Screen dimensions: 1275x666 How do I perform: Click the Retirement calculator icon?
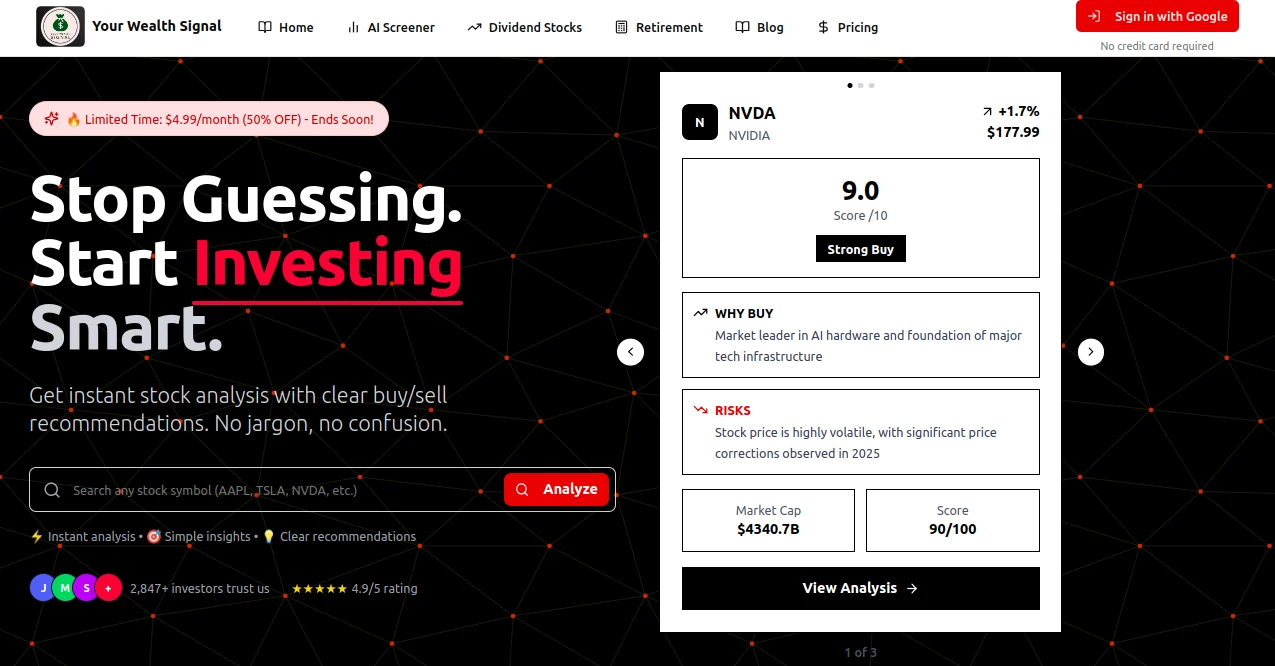(x=622, y=27)
